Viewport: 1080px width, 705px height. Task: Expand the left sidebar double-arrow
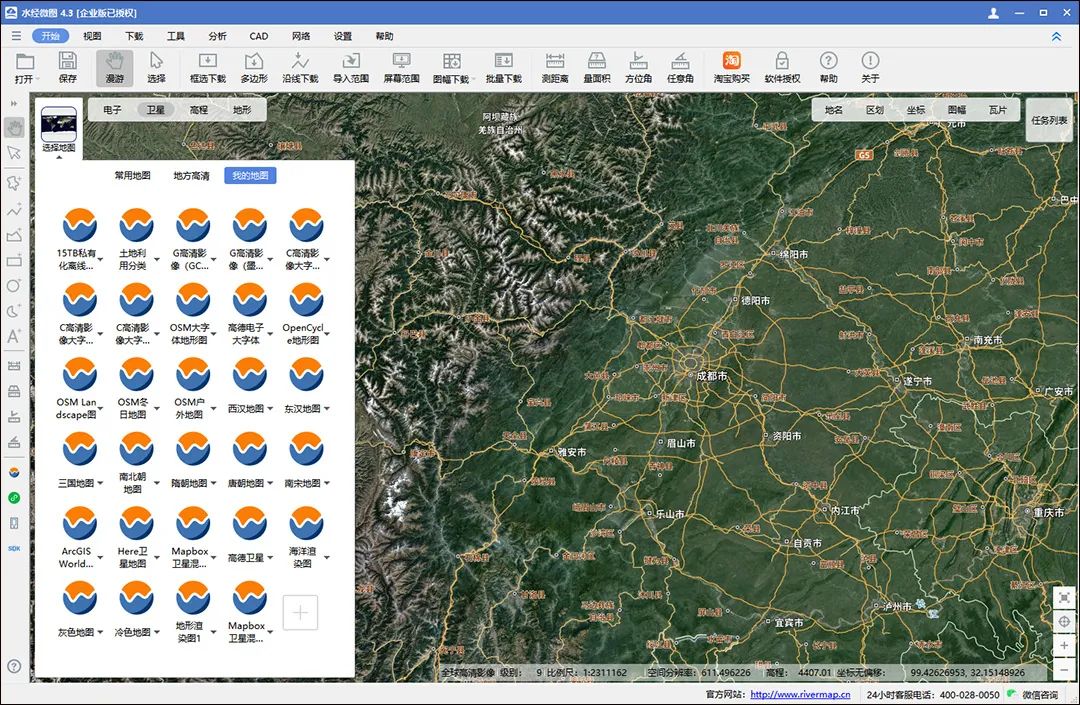click(14, 103)
